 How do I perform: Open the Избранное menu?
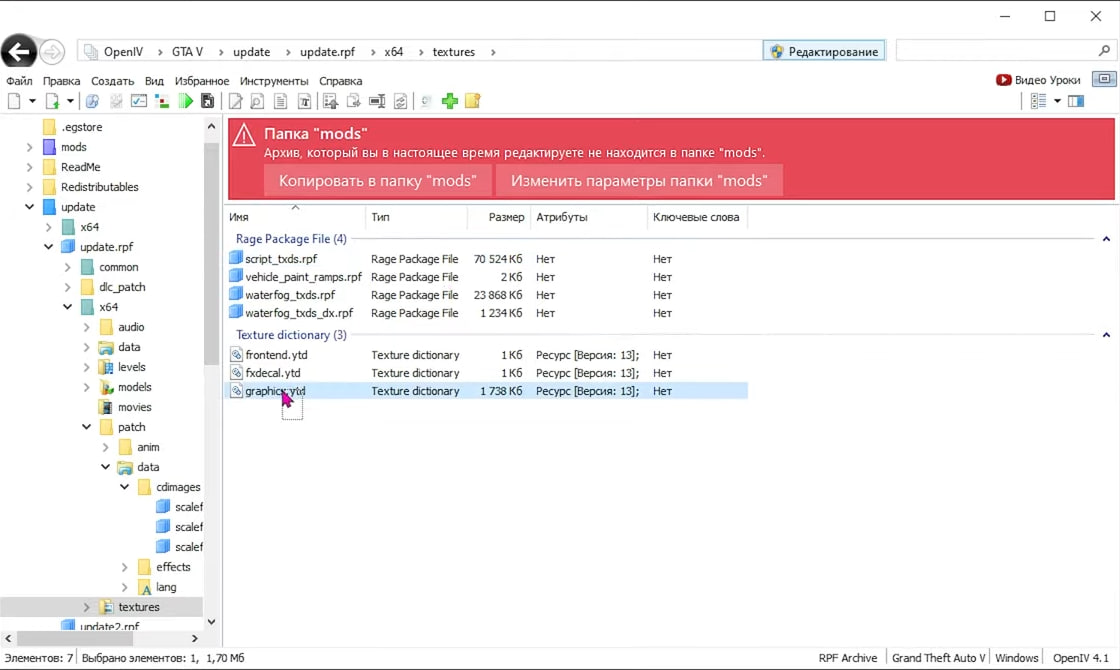pos(202,81)
